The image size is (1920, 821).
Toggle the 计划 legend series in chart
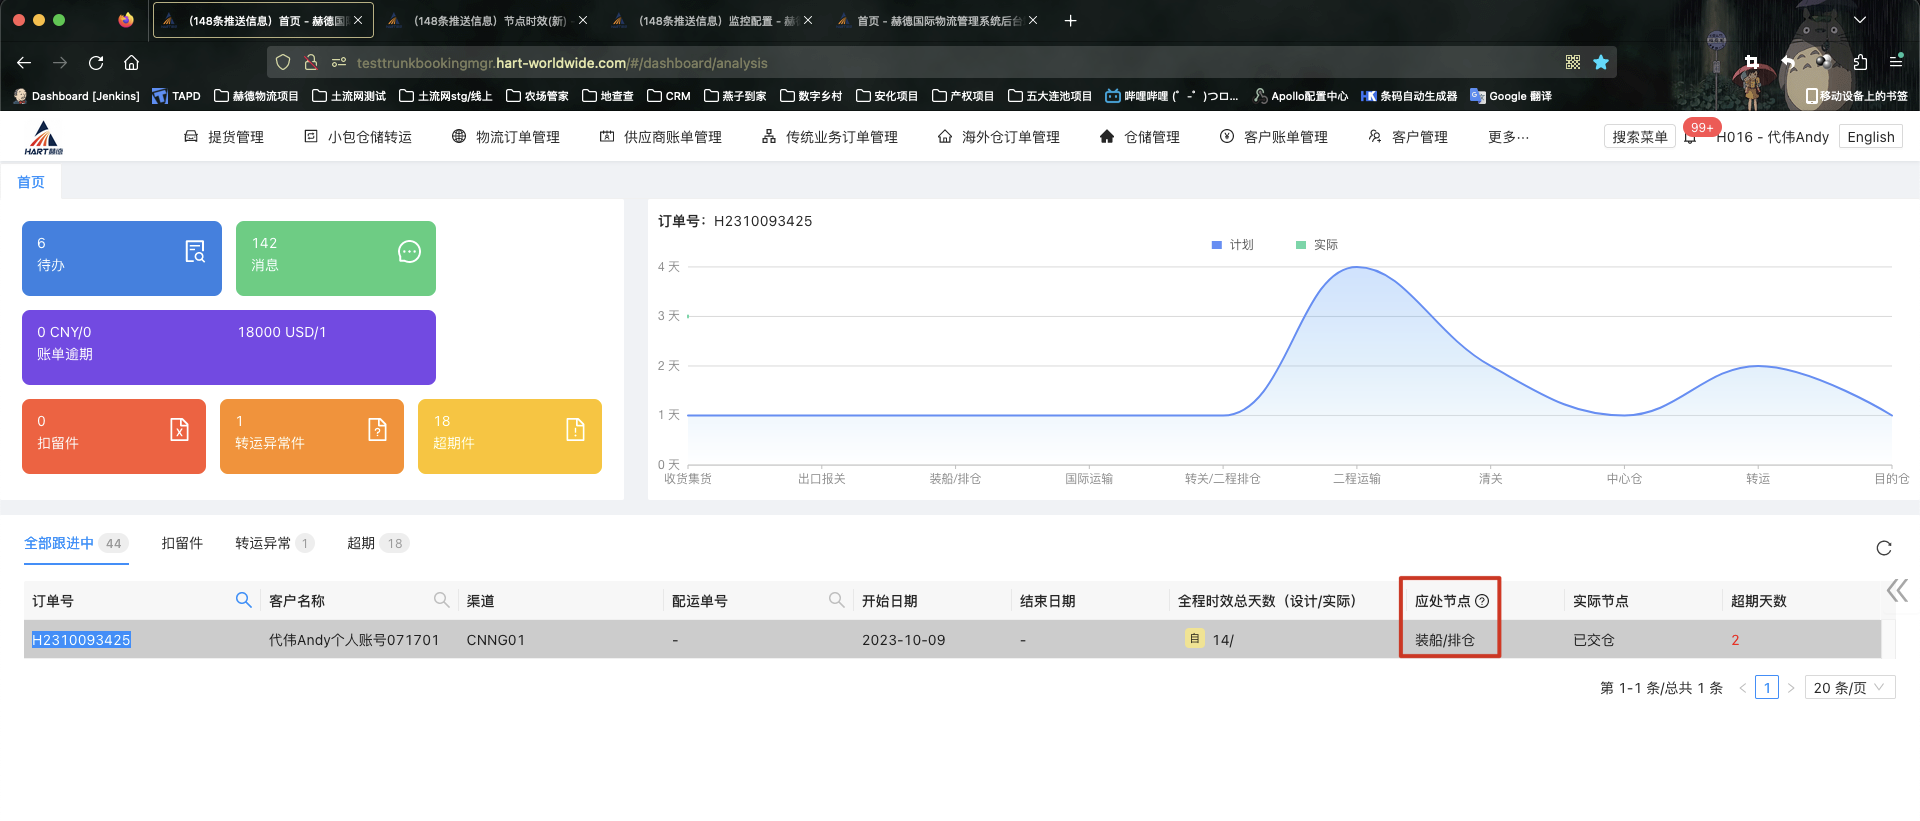(1232, 245)
